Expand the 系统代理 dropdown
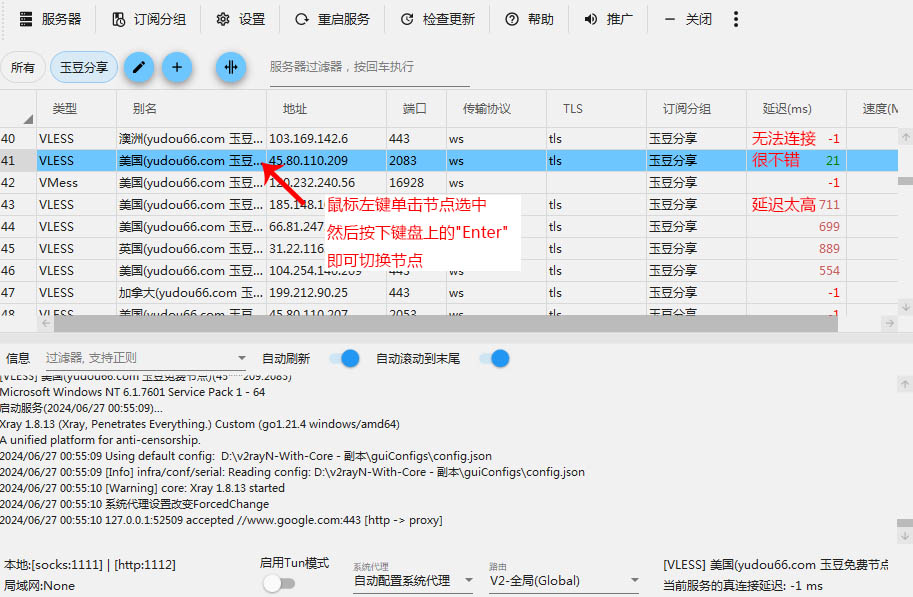Image resolution: width=913 pixels, height=597 pixels. pos(414,580)
